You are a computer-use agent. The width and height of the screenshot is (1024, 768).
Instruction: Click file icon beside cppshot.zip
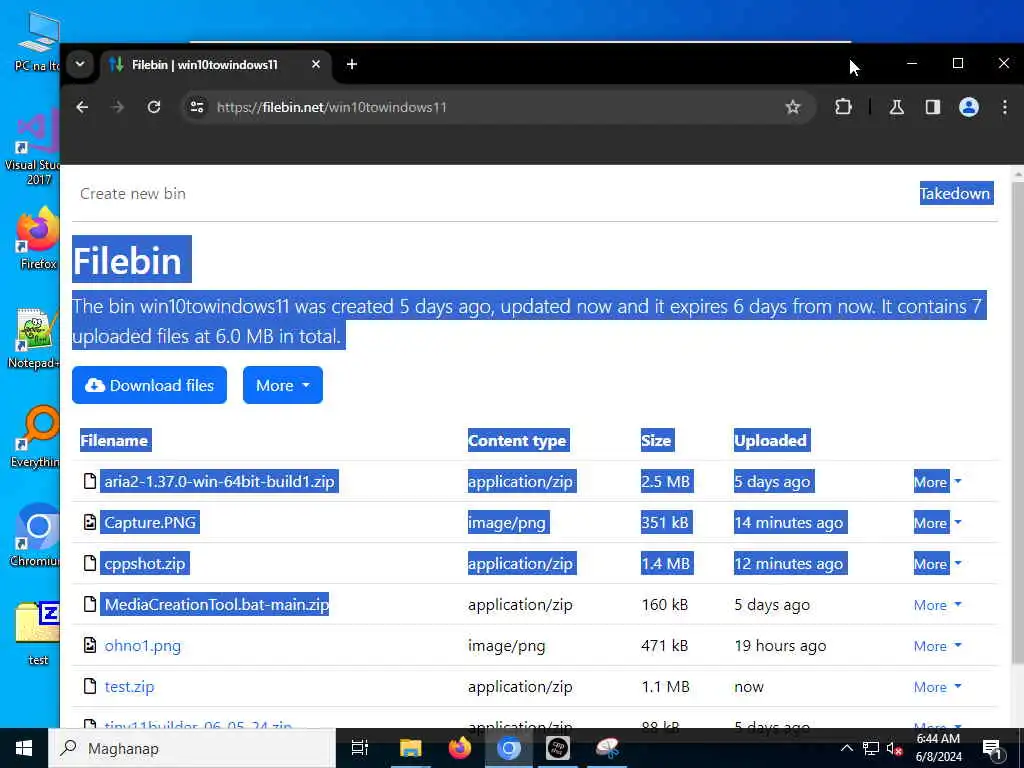pos(90,563)
